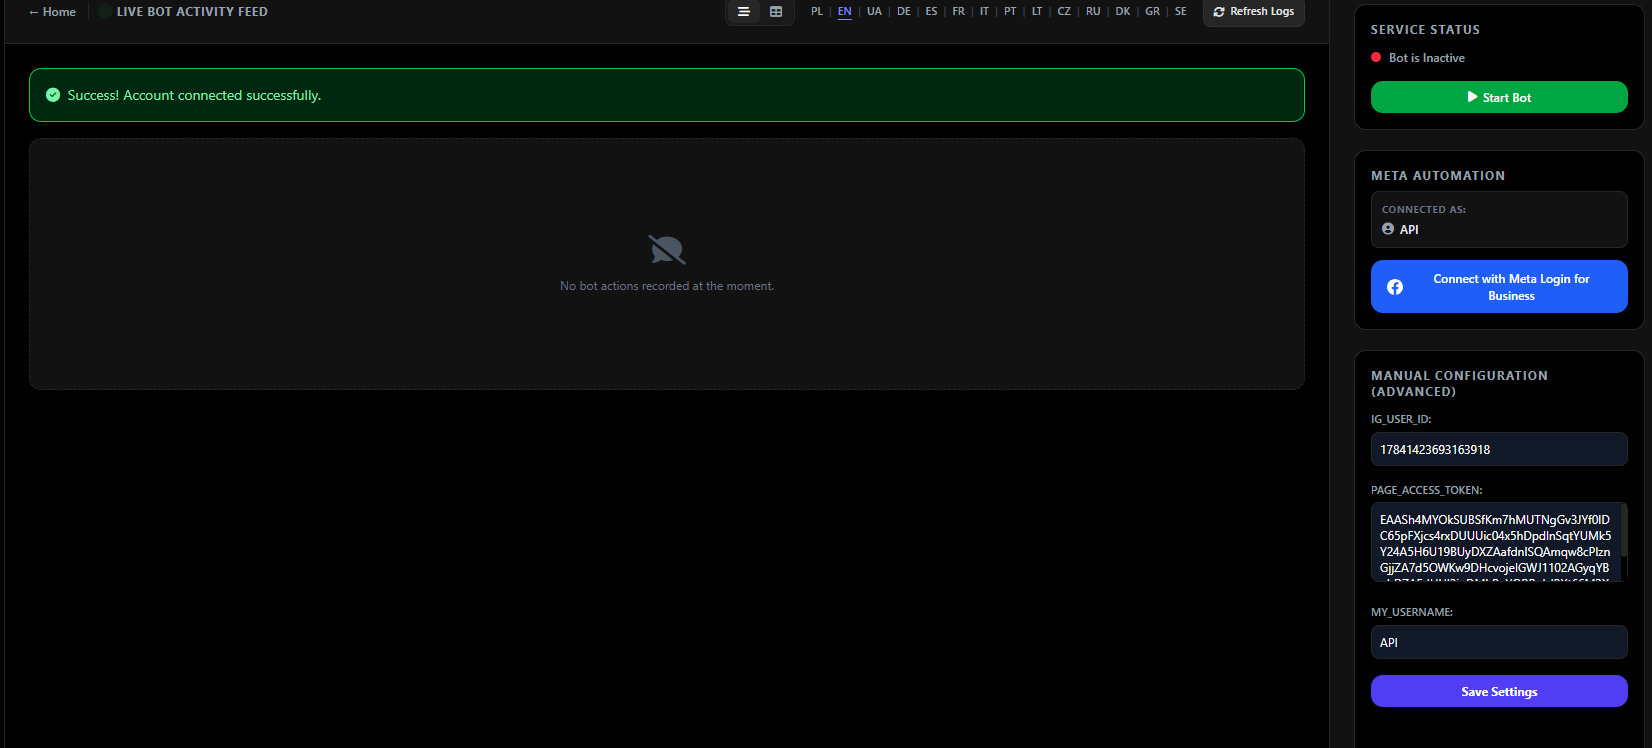This screenshot has height=748, width=1652.
Task: Click the 'META AUTOMATION' section heading
Action: [1438, 176]
